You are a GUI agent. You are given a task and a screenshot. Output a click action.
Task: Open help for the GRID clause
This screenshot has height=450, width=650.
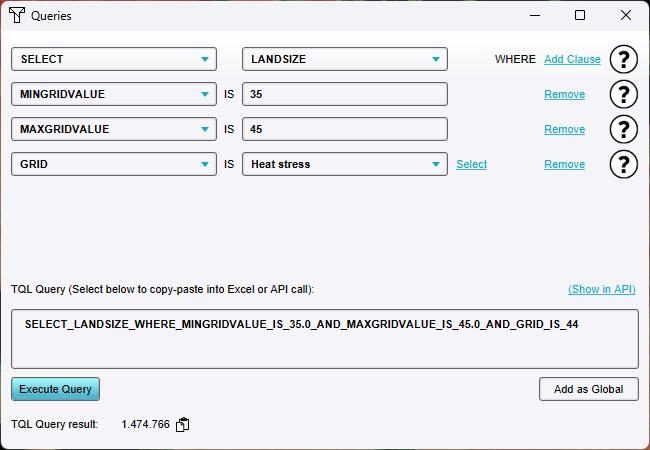[x=624, y=164]
